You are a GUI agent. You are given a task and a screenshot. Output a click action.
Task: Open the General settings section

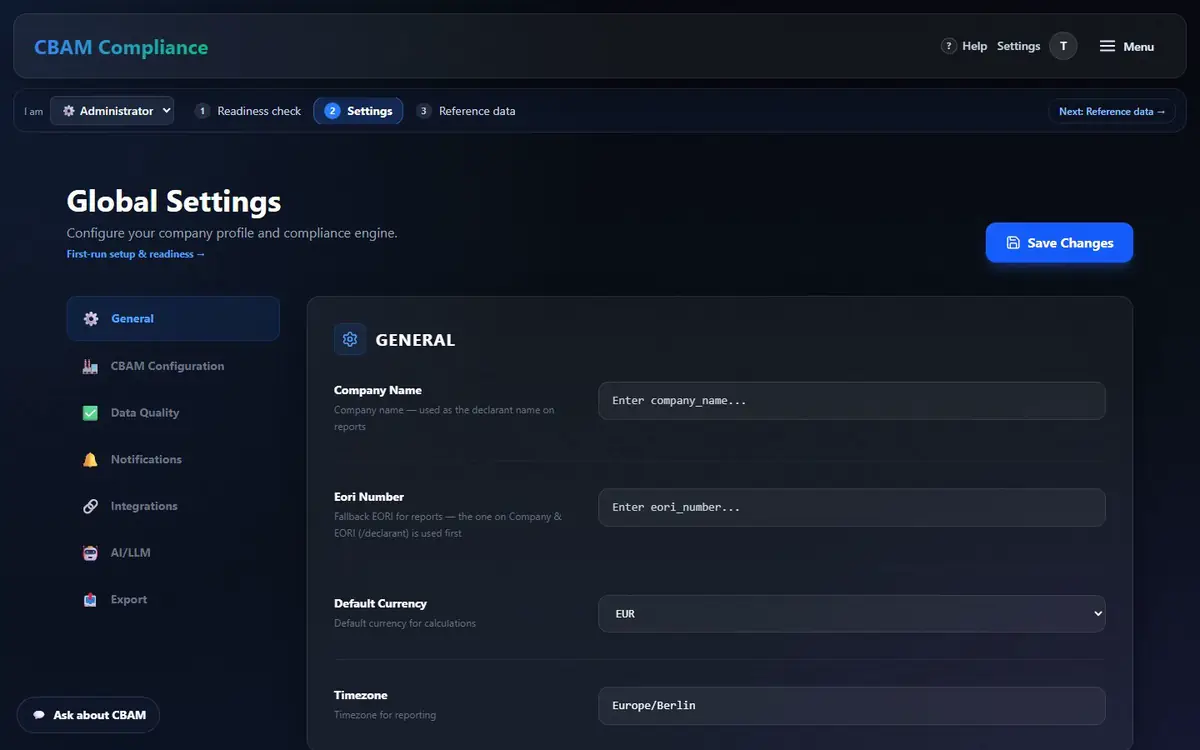[x=173, y=319]
